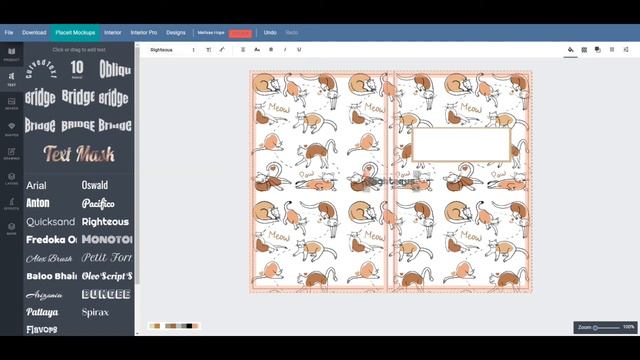Click the Melissa Hope account name
Screen dimensions: 640x360
(x=211, y=33)
